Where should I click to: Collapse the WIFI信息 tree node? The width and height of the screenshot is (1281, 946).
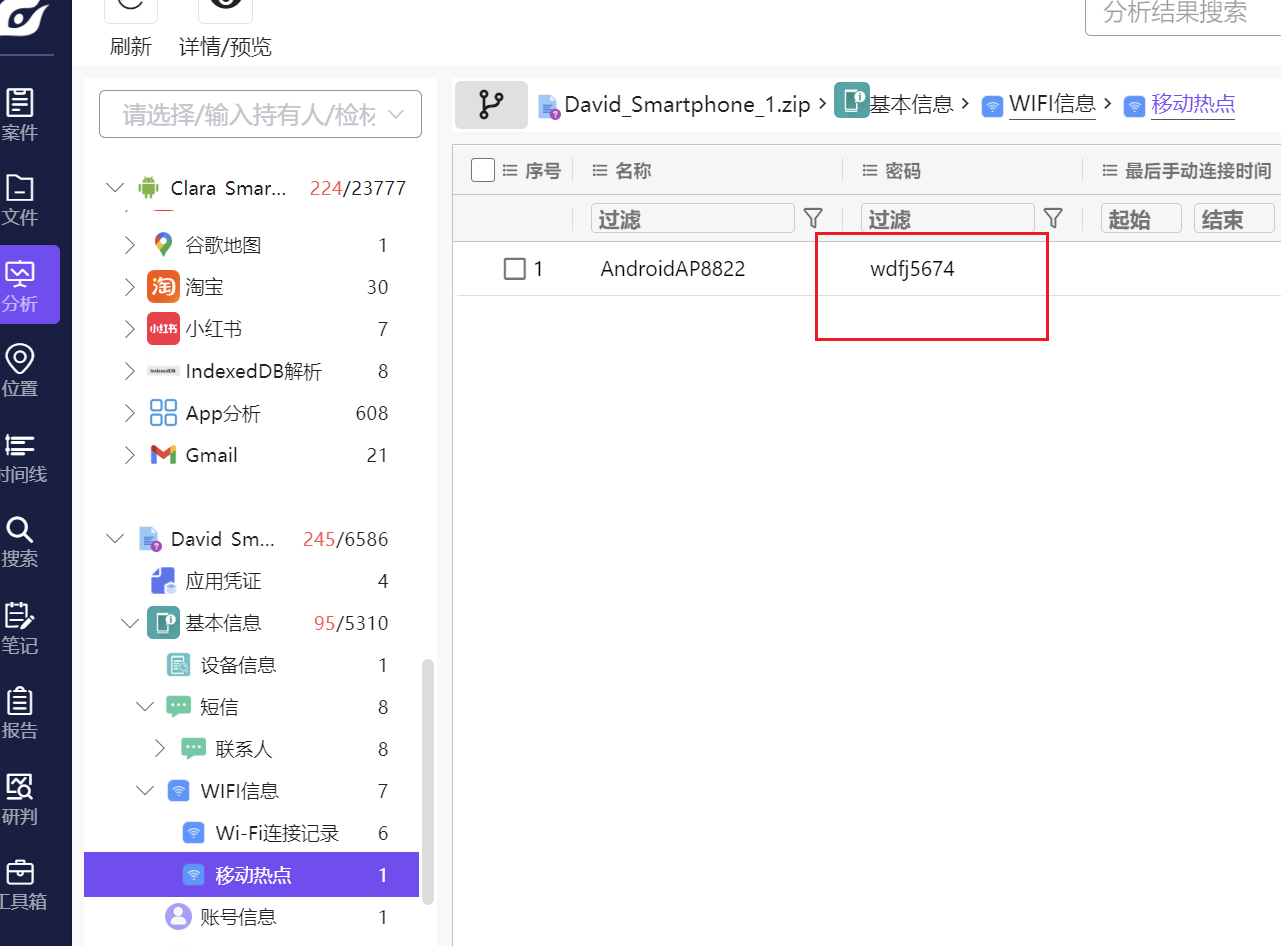pyautogui.click(x=145, y=791)
